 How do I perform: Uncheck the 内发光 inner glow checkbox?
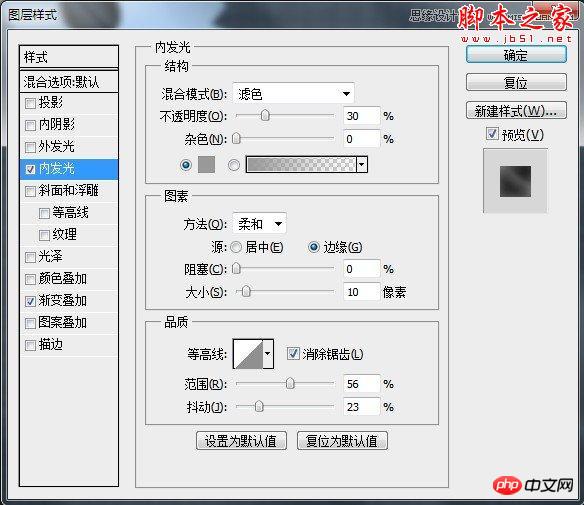[30, 169]
